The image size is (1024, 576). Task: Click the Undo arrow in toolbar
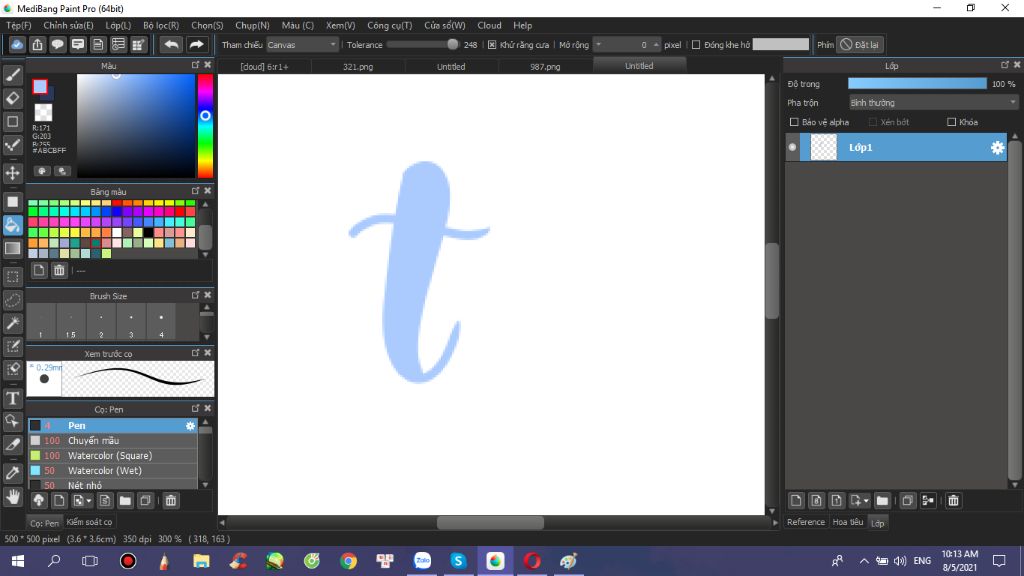(x=171, y=45)
